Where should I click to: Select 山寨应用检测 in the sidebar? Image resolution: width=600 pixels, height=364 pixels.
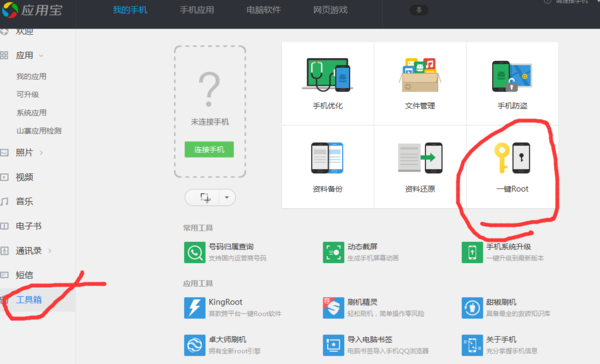click(x=39, y=131)
